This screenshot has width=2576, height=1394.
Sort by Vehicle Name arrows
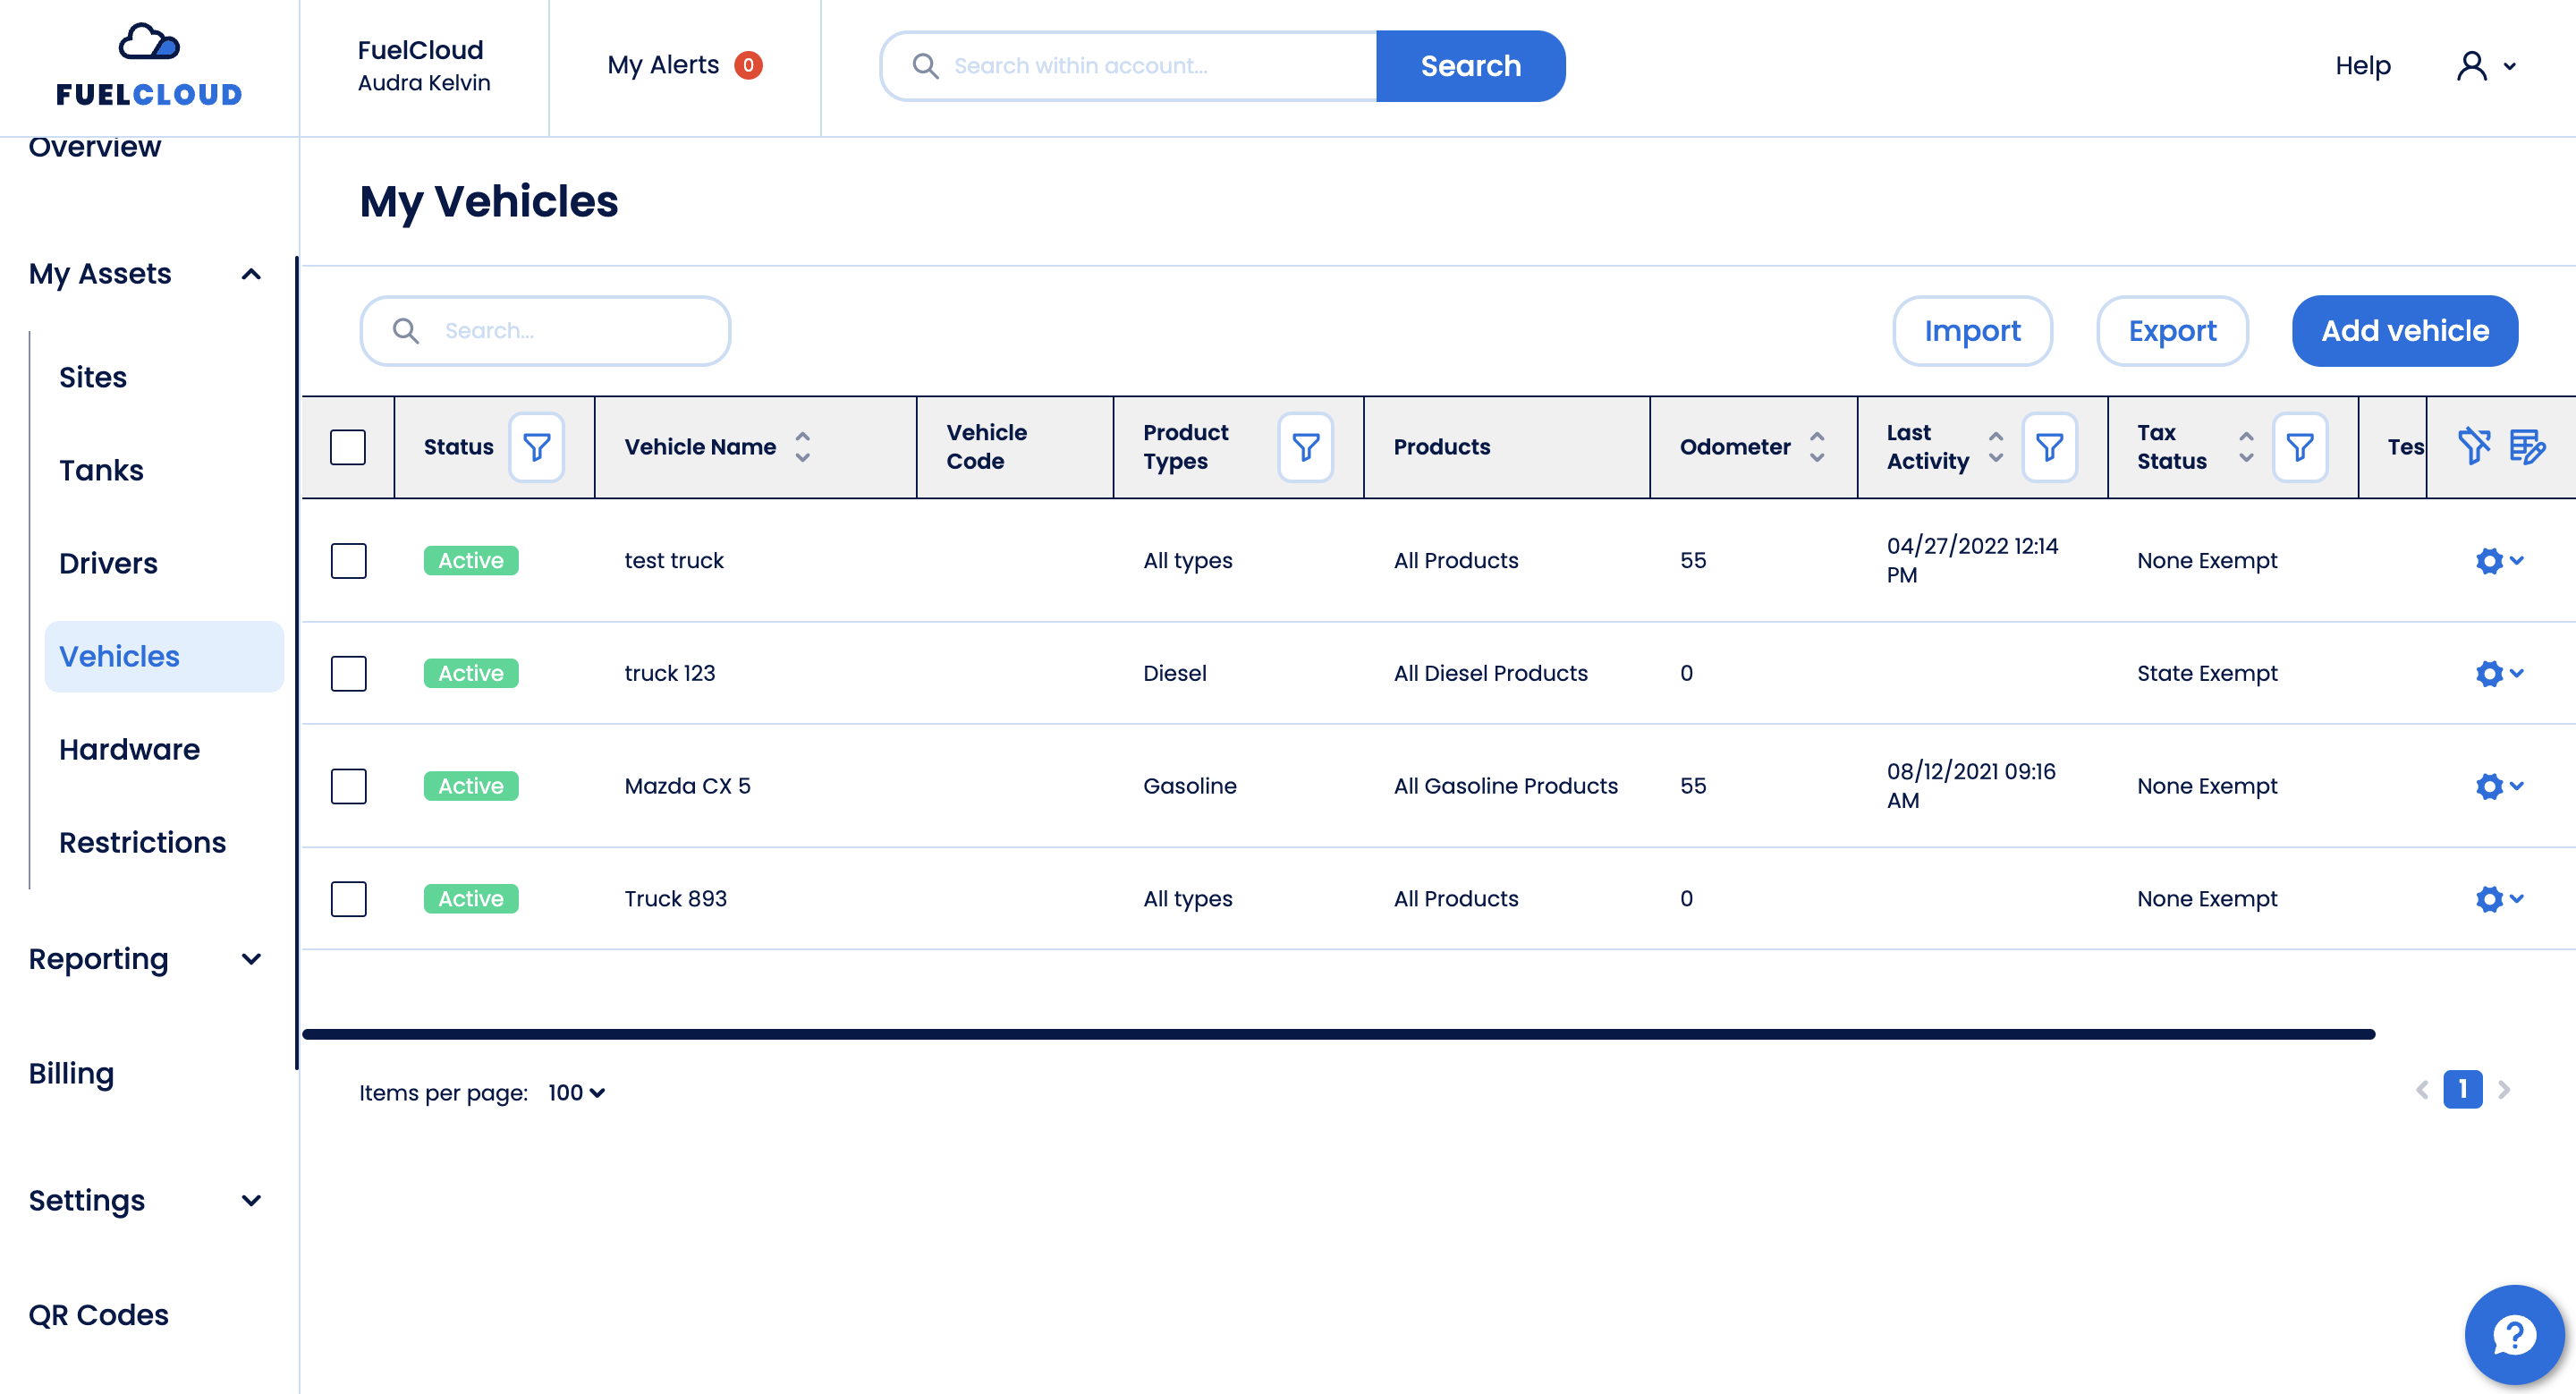coord(802,447)
